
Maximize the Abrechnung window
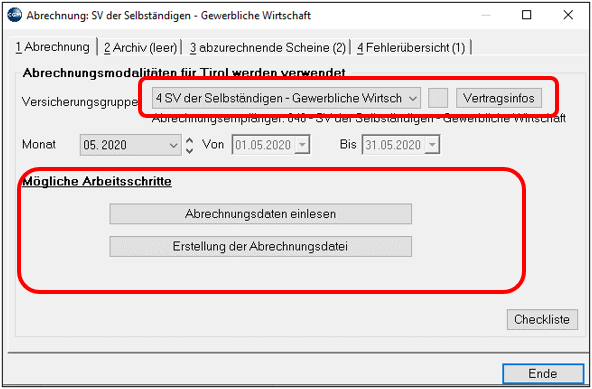527,15
